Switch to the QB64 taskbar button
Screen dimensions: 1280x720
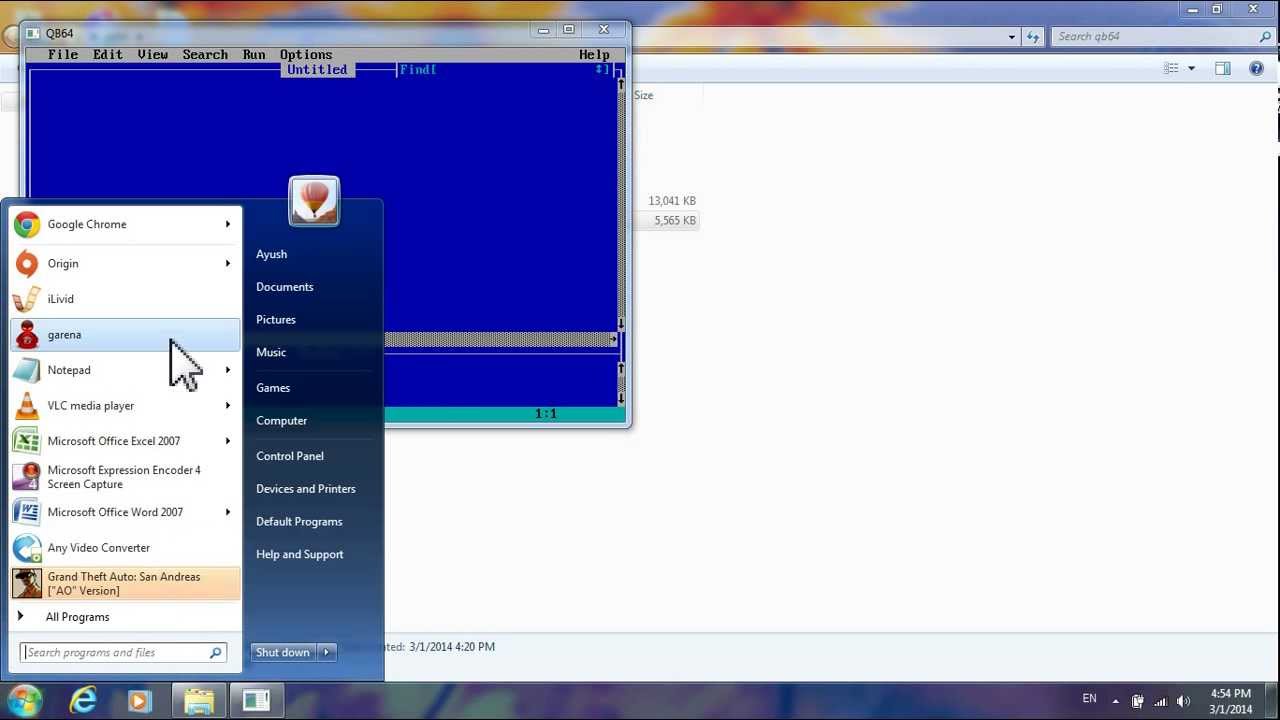257,700
